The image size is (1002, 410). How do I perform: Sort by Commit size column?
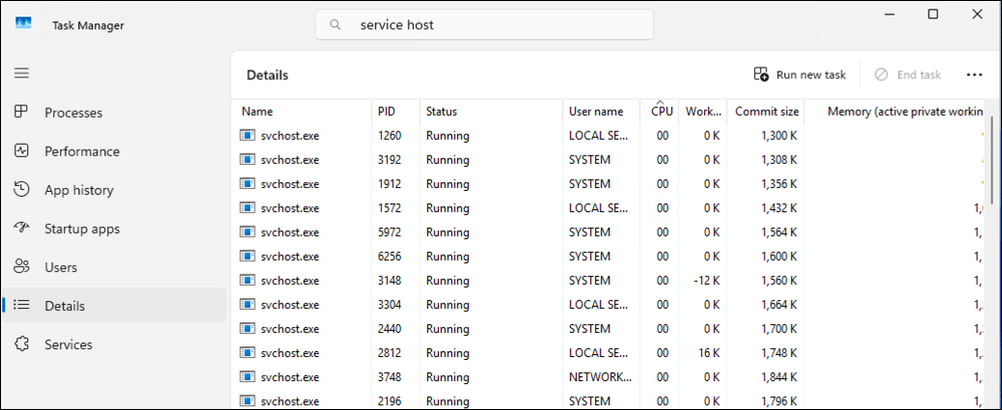pyautogui.click(x=766, y=111)
